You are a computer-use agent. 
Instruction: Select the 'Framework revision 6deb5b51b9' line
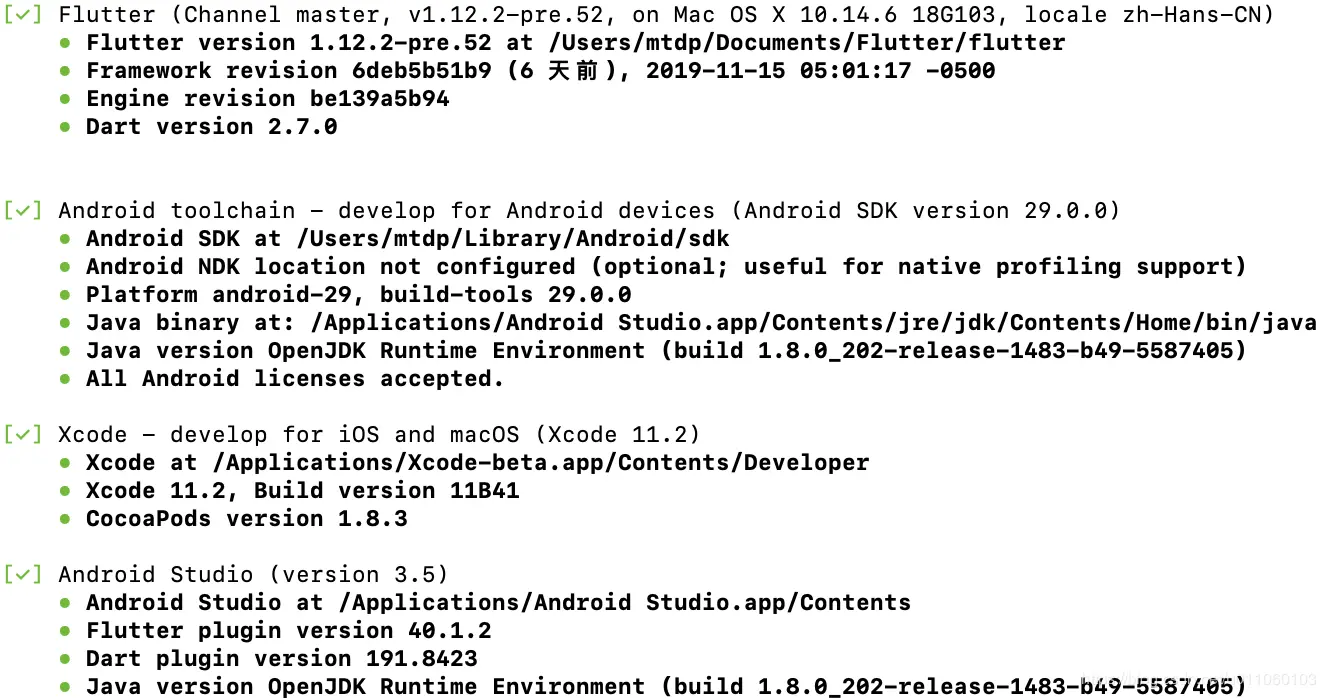541,71
